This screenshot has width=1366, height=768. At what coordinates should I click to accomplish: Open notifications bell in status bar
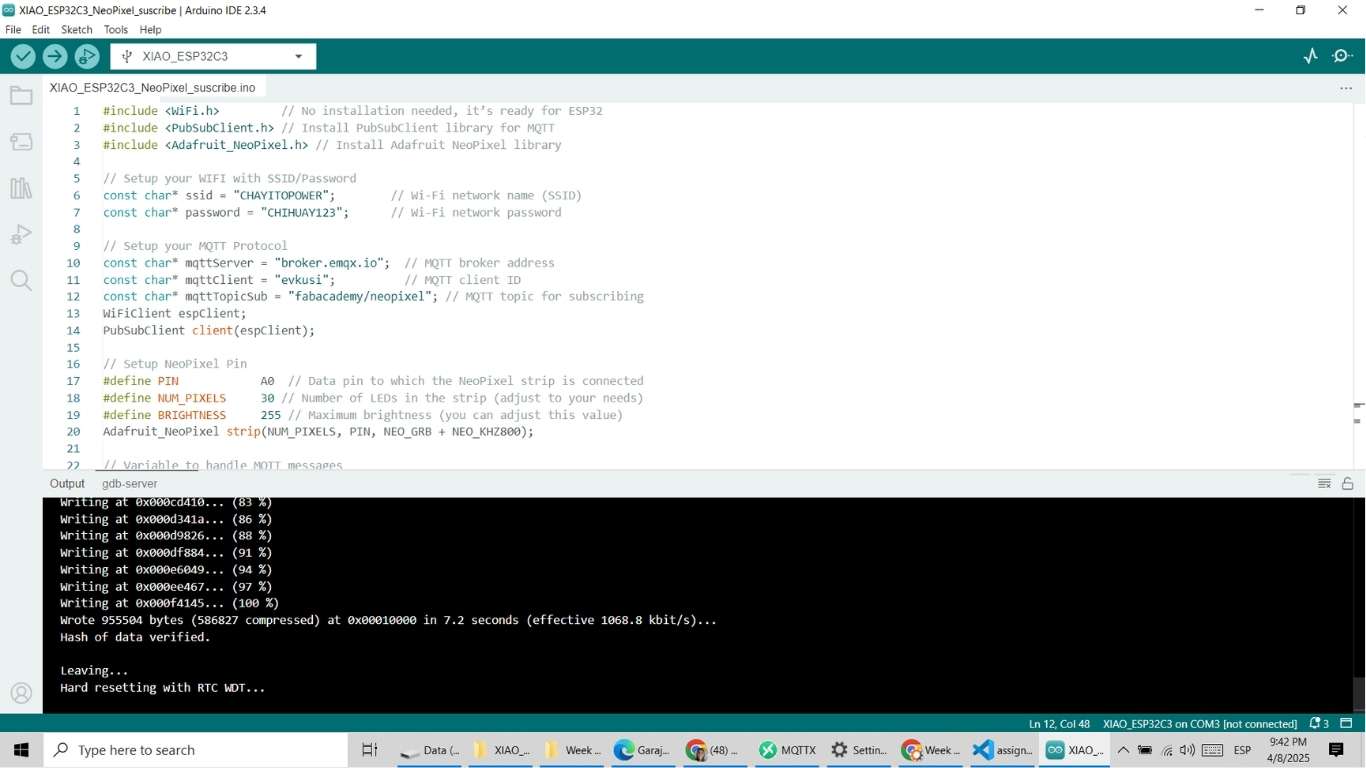pos(1318,723)
